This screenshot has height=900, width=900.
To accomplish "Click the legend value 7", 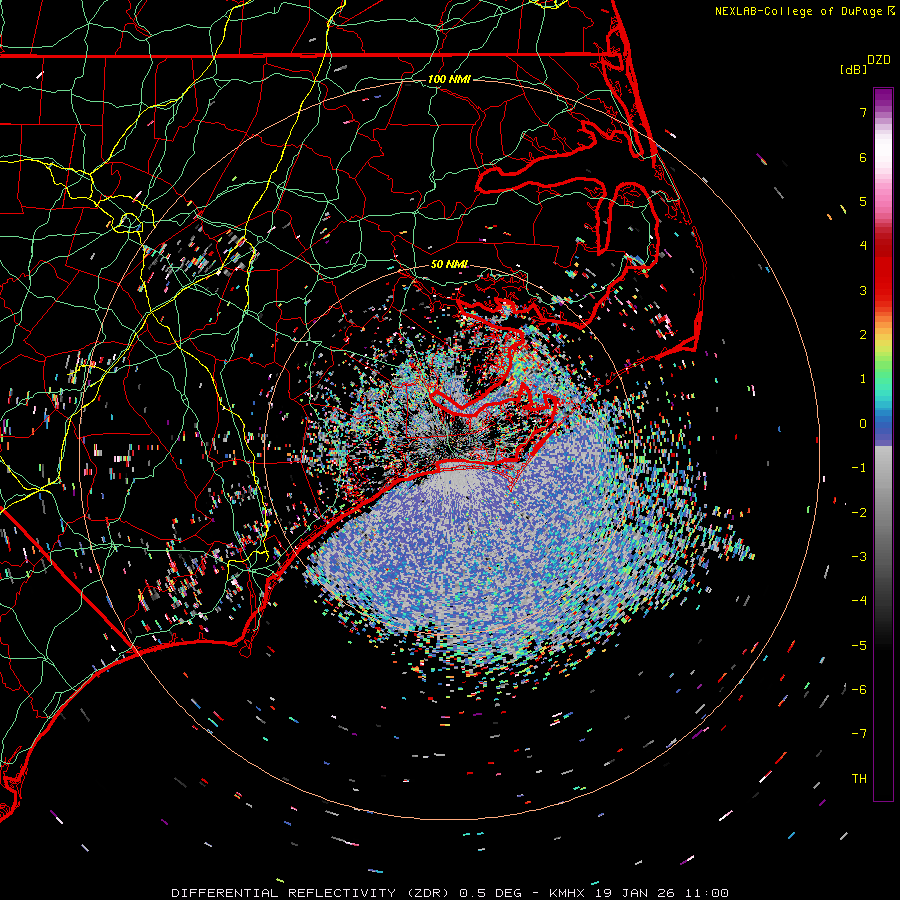I will 863,112.
